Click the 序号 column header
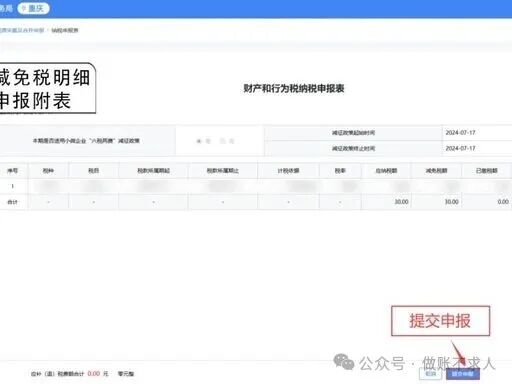 [13, 171]
